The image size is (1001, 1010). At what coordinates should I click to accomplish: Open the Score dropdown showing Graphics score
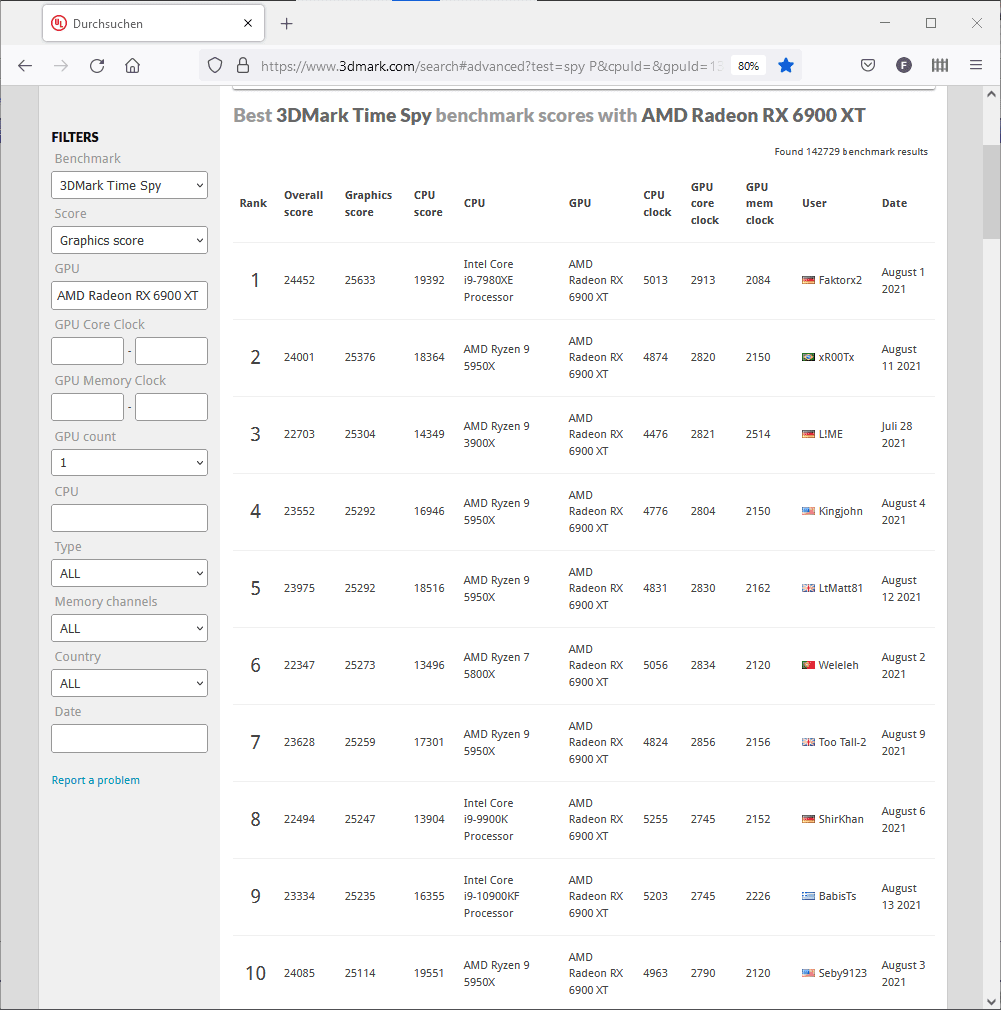tap(129, 240)
